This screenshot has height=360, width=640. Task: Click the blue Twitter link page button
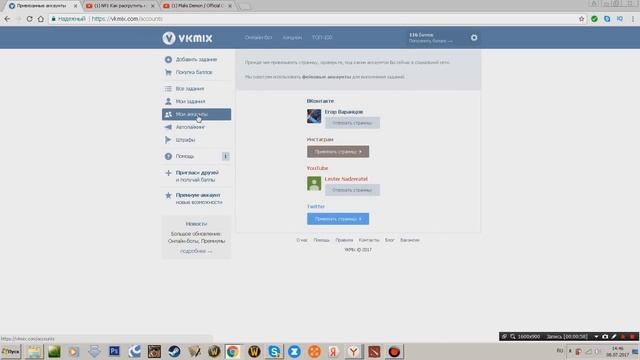[338, 219]
